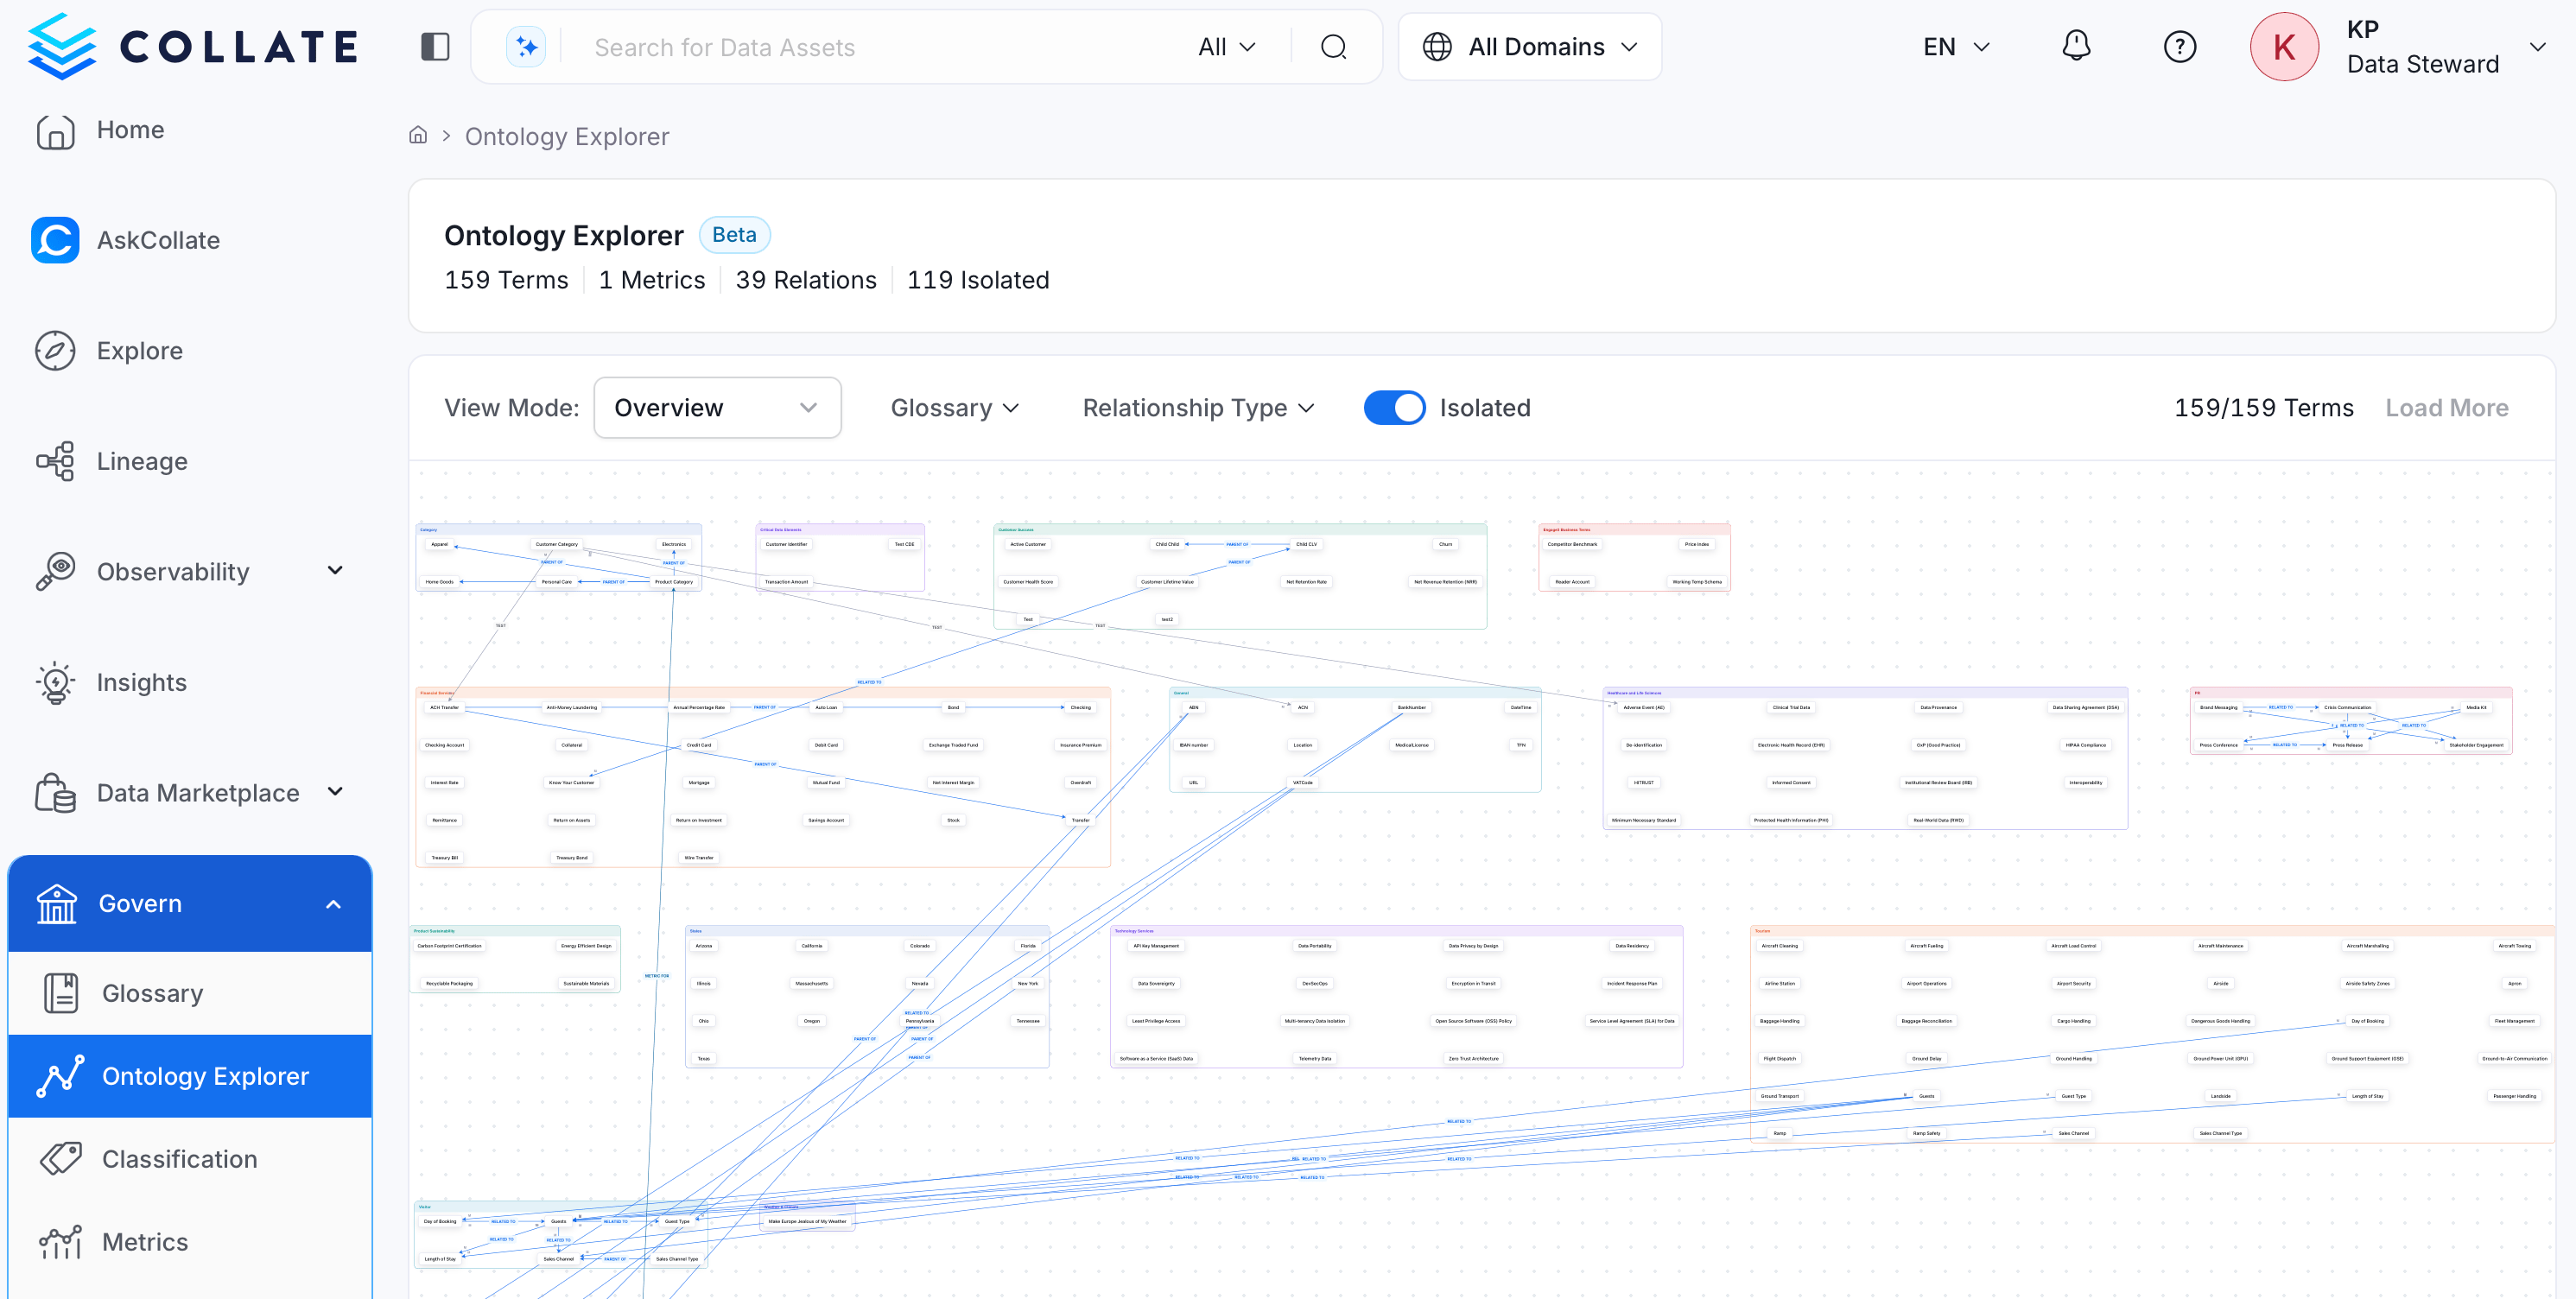Viewport: 2576px width, 1299px height.
Task: Click the AI sparkle search icon
Action: click(526, 47)
